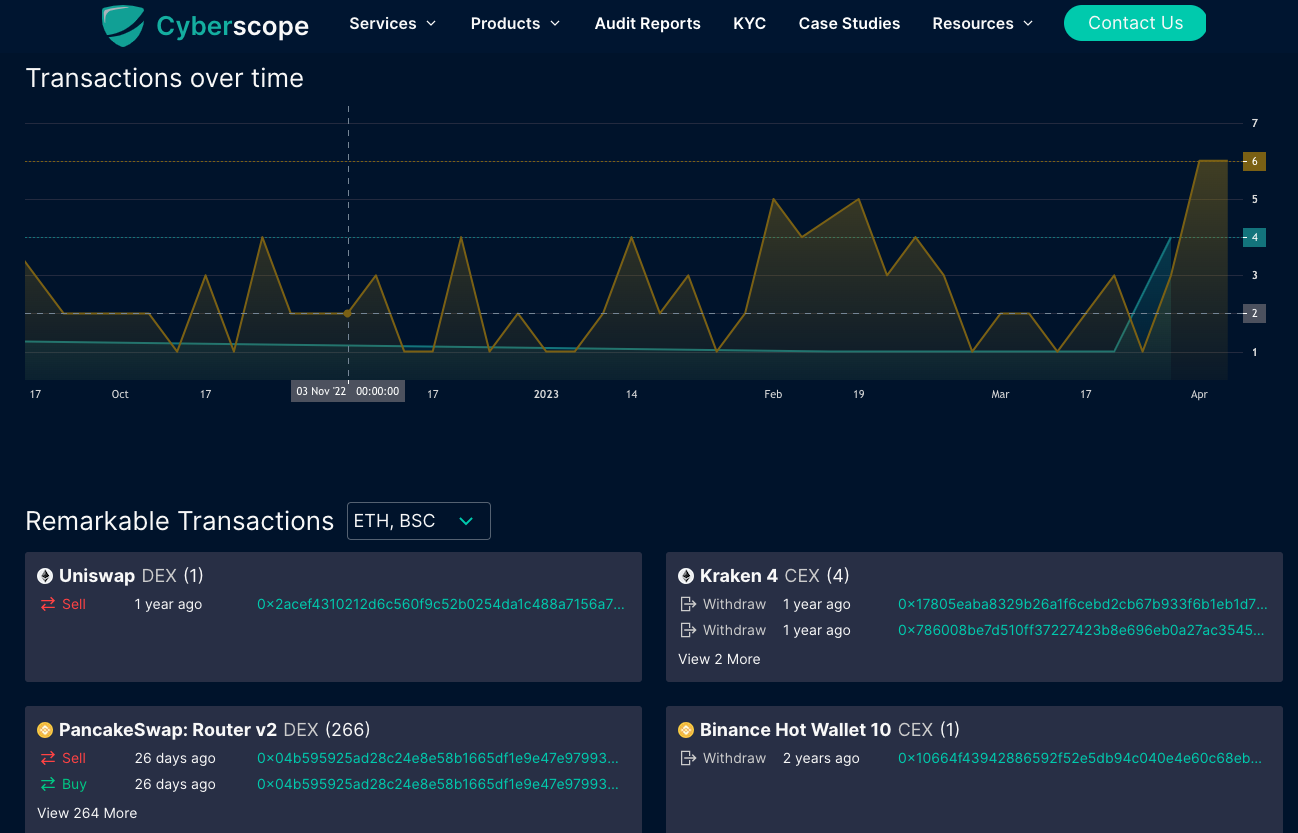This screenshot has height=833, width=1298.
Task: Click the Cyberscope wordmark text
Action: pyautogui.click(x=233, y=27)
